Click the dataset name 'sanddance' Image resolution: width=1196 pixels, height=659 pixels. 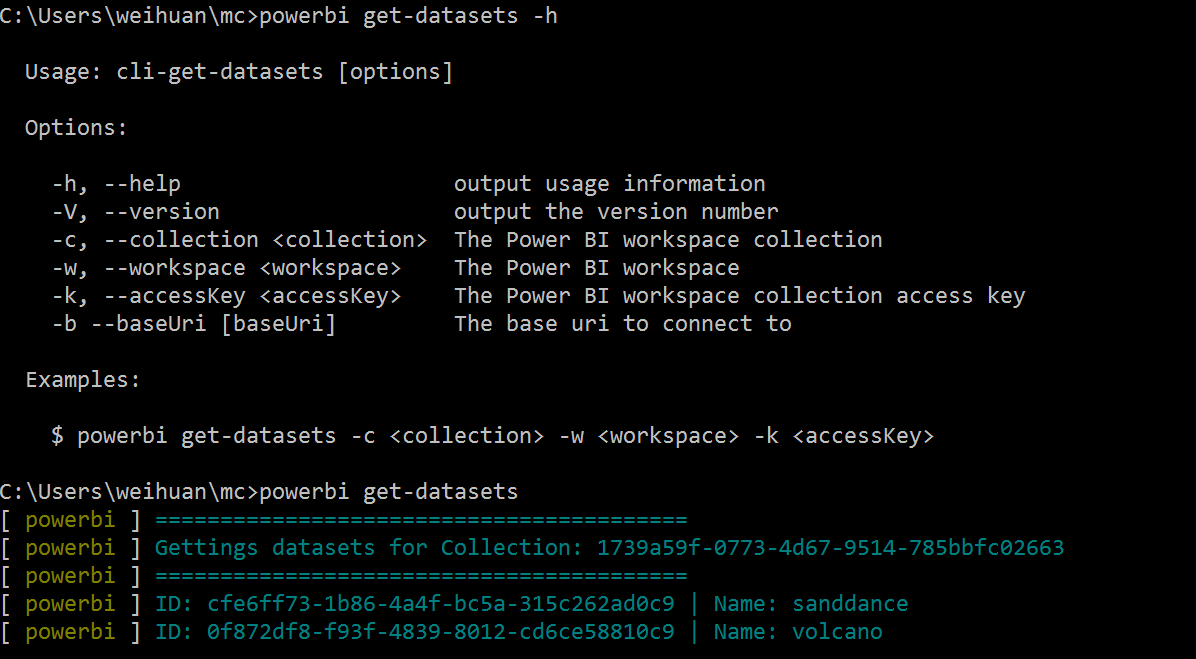(x=850, y=604)
